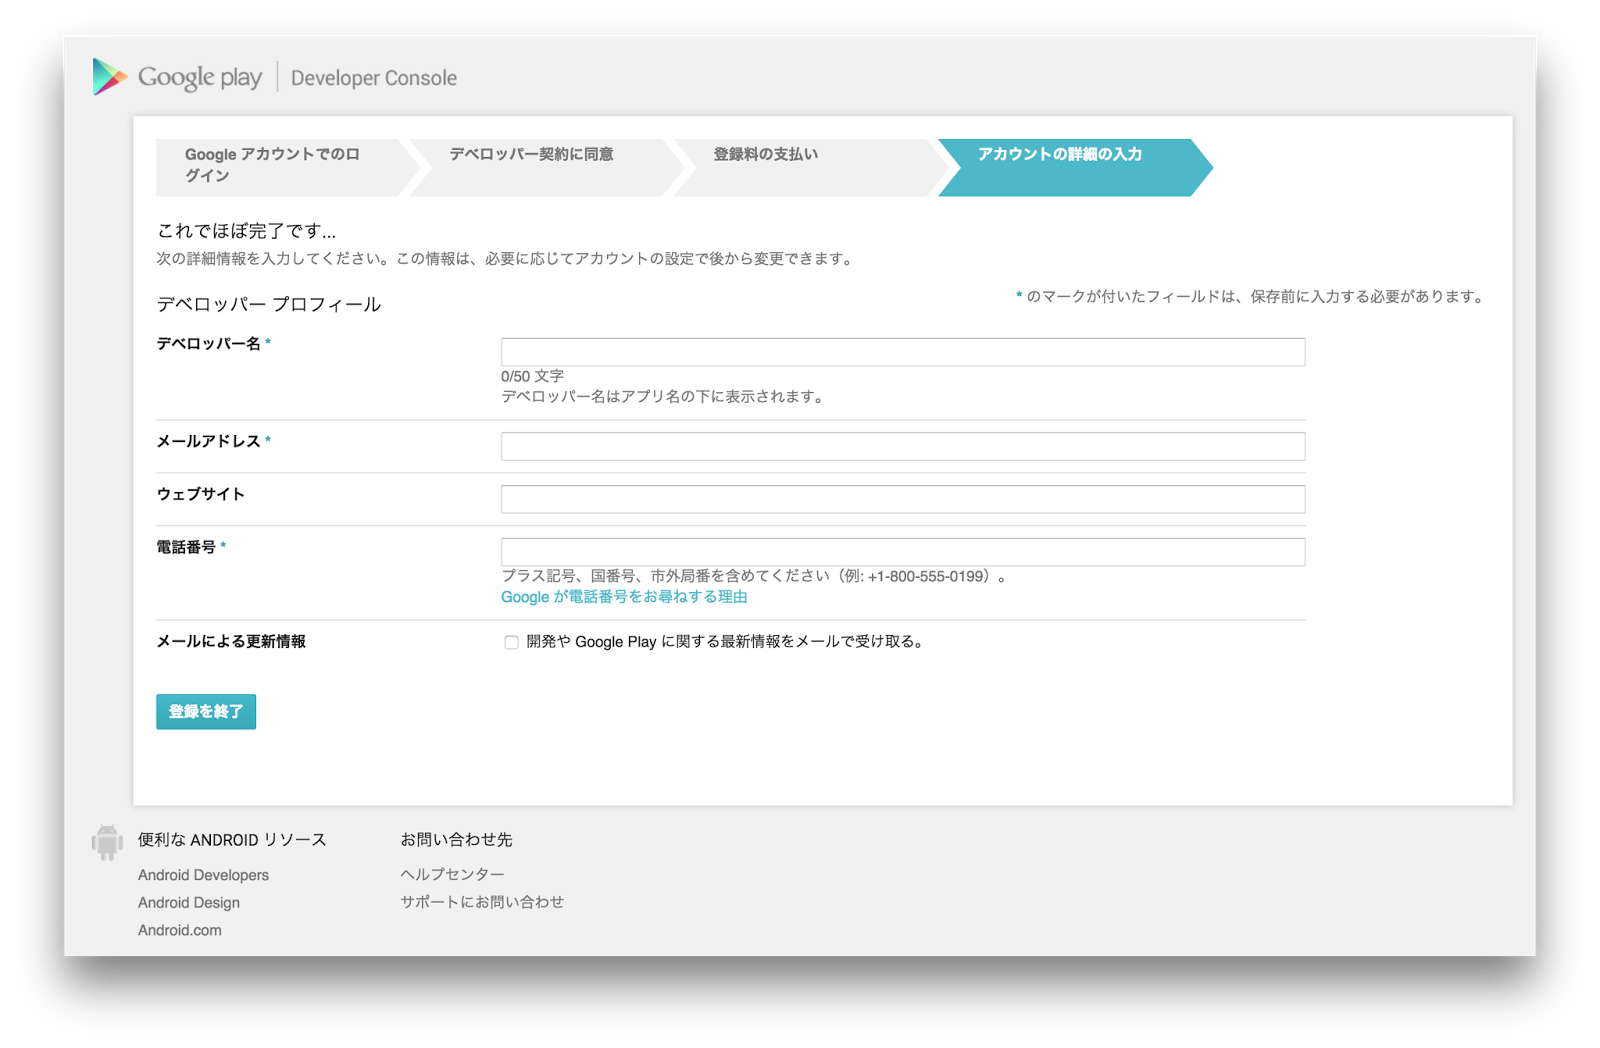Click into the メールアドレス input field
The width and height of the screenshot is (1600, 1048).
(900, 445)
